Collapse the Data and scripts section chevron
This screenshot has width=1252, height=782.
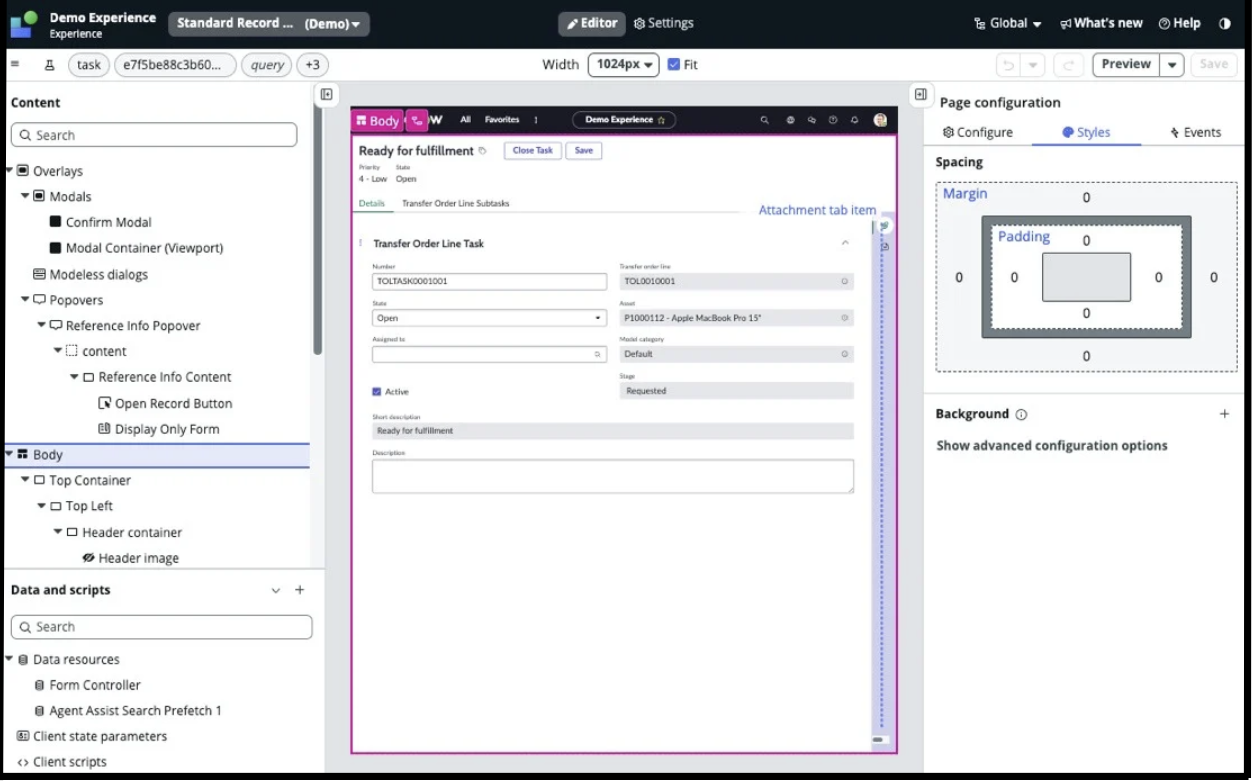276,590
